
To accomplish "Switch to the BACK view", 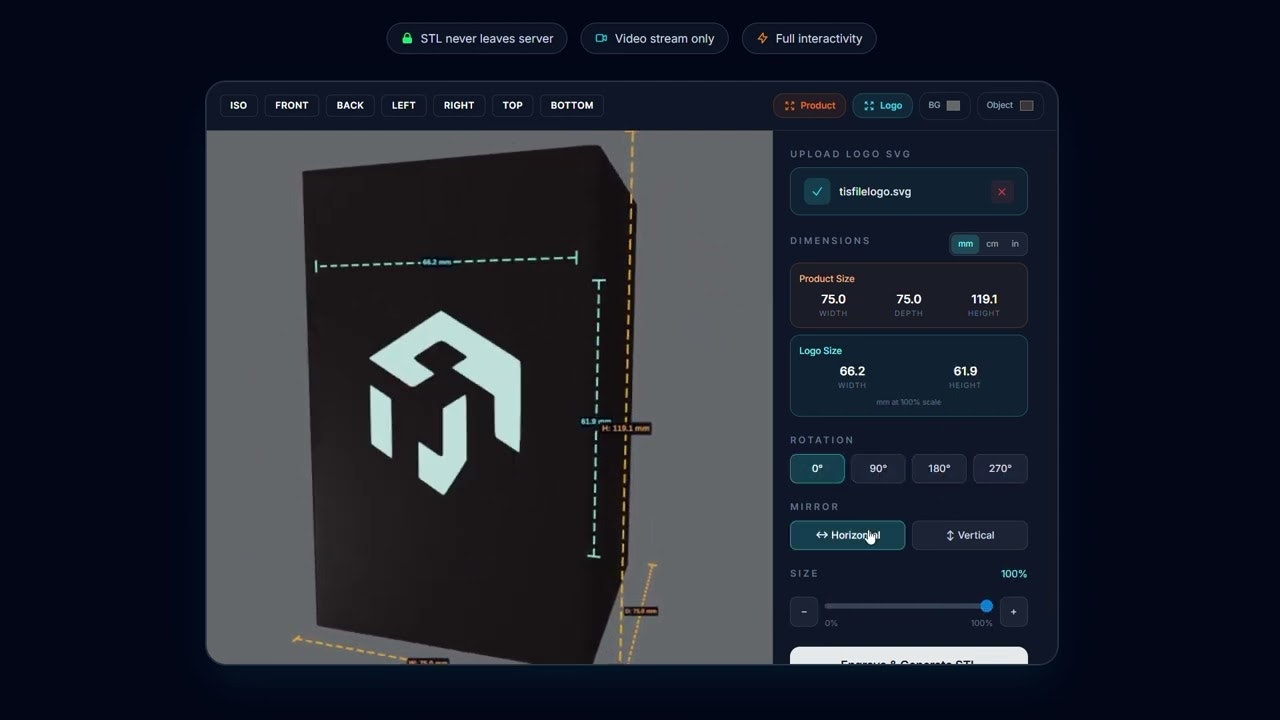I will click(350, 105).
